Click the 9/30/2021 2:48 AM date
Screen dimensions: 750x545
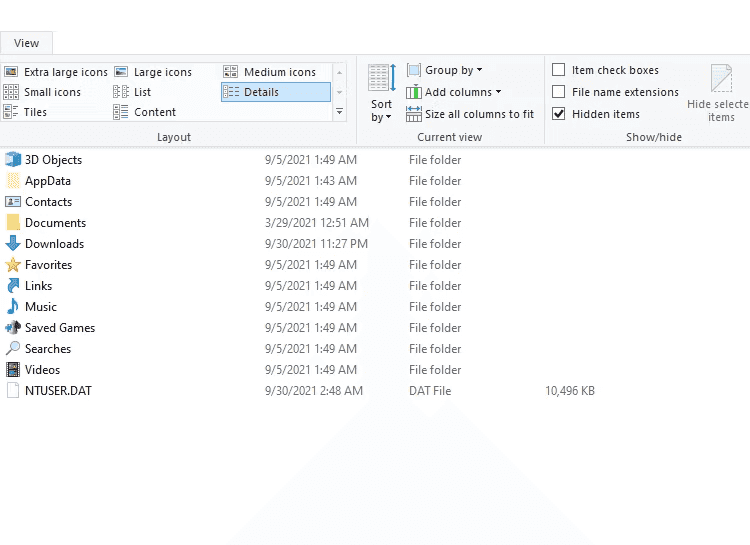tap(314, 391)
